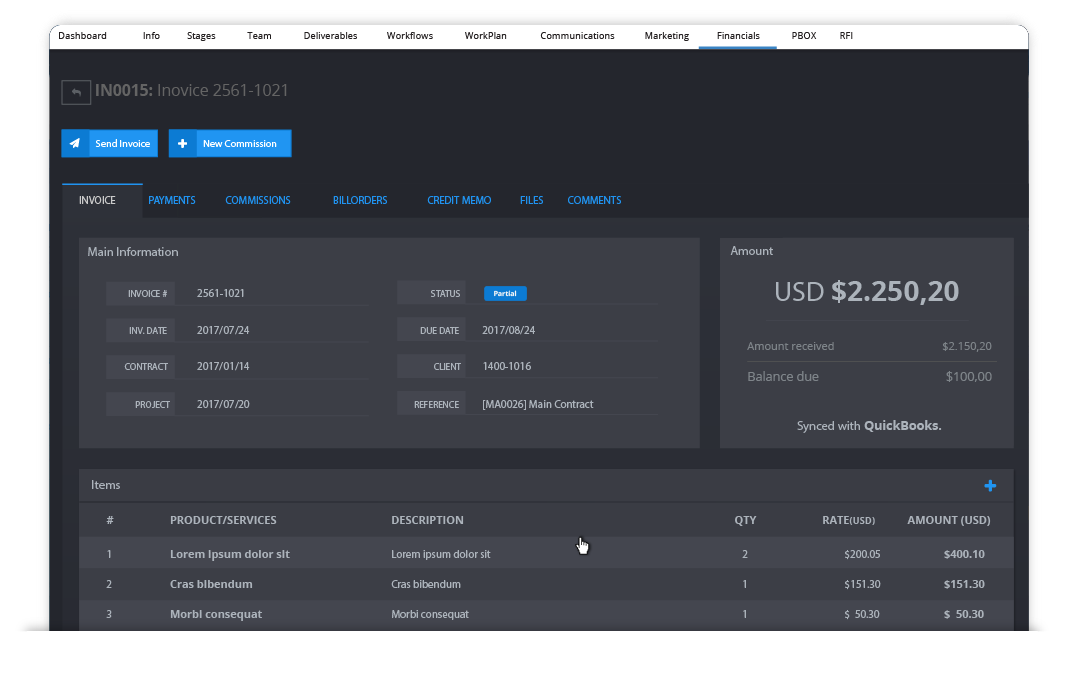
Task: Click the description cell Morbi consequat
Action: pyautogui.click(x=430, y=614)
